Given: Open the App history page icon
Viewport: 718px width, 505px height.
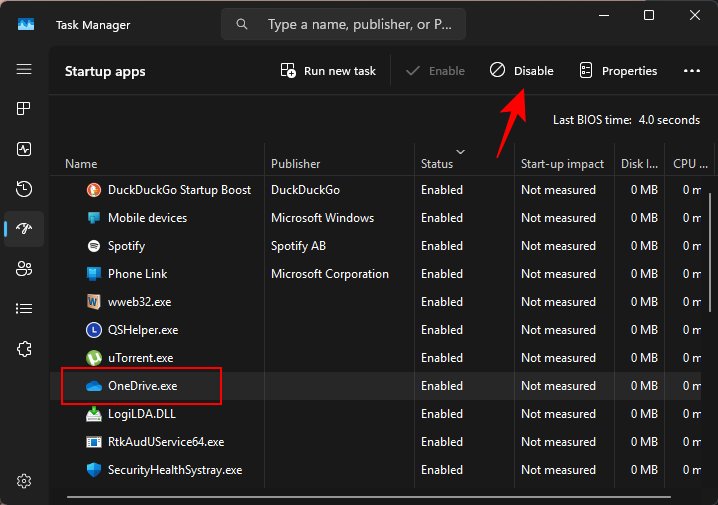Looking at the screenshot, I should tap(24, 189).
